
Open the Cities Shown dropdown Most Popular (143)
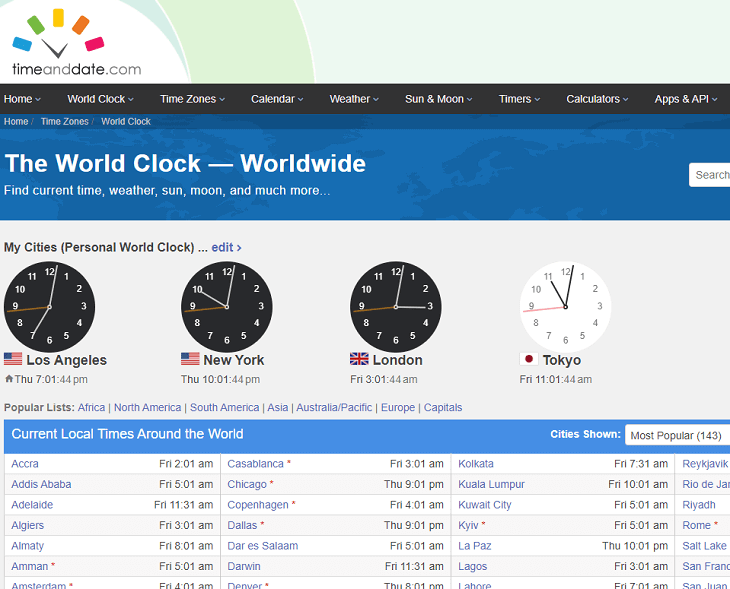tap(677, 435)
